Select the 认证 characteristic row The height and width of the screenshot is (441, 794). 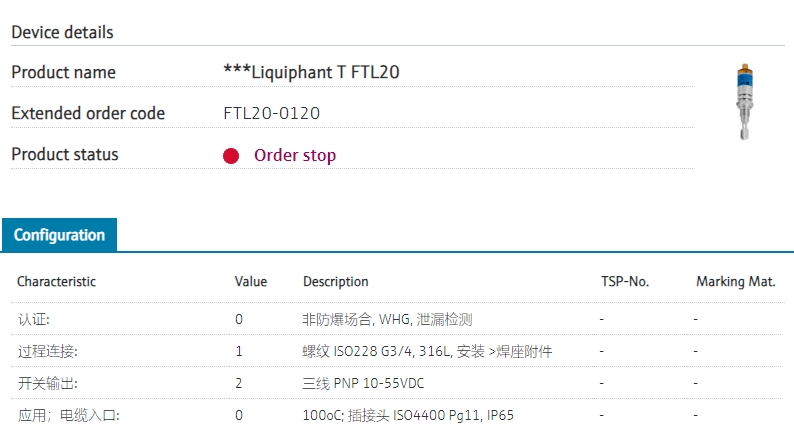[x=396, y=319]
